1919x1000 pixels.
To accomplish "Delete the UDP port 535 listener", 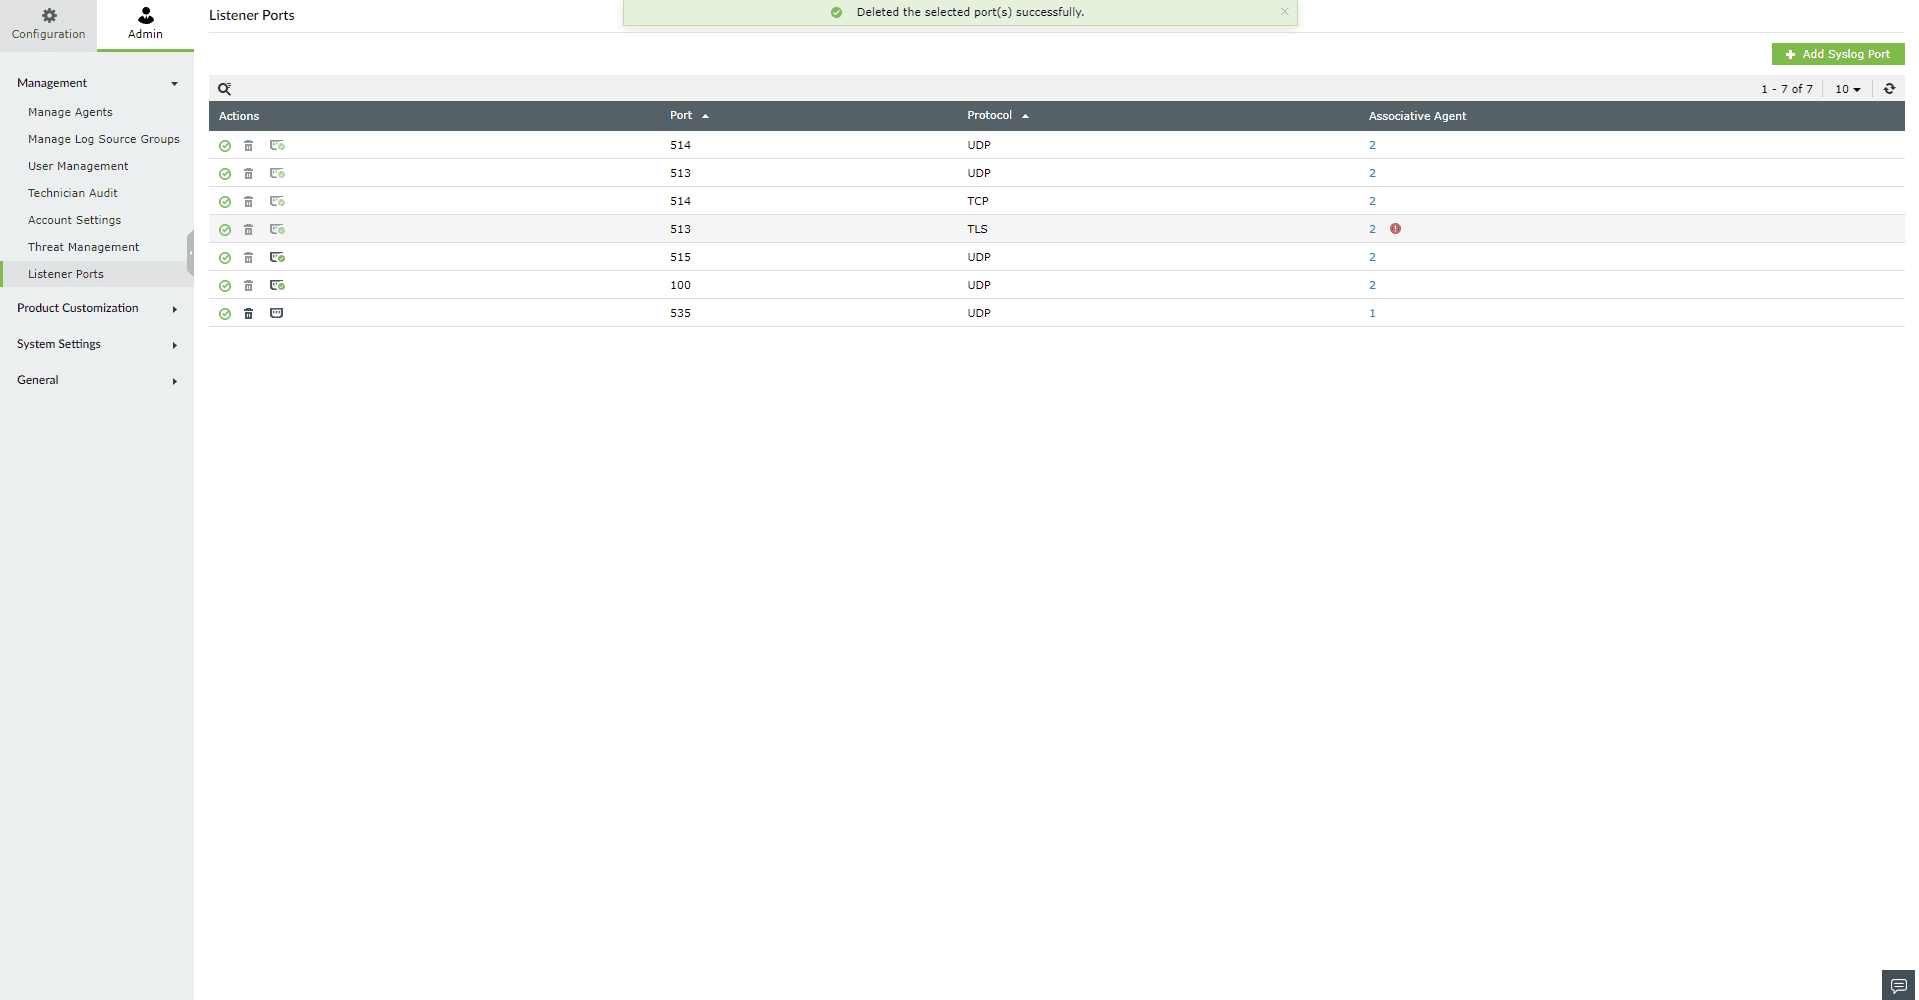I will click(248, 313).
